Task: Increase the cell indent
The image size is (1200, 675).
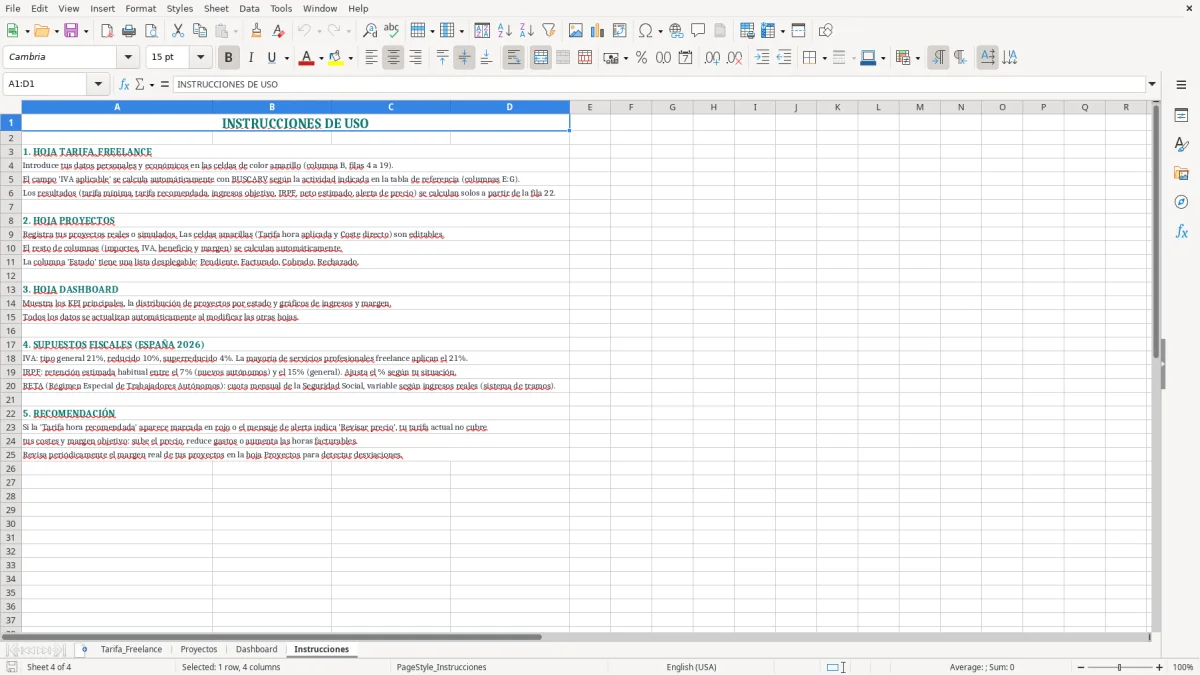Action: [762, 58]
